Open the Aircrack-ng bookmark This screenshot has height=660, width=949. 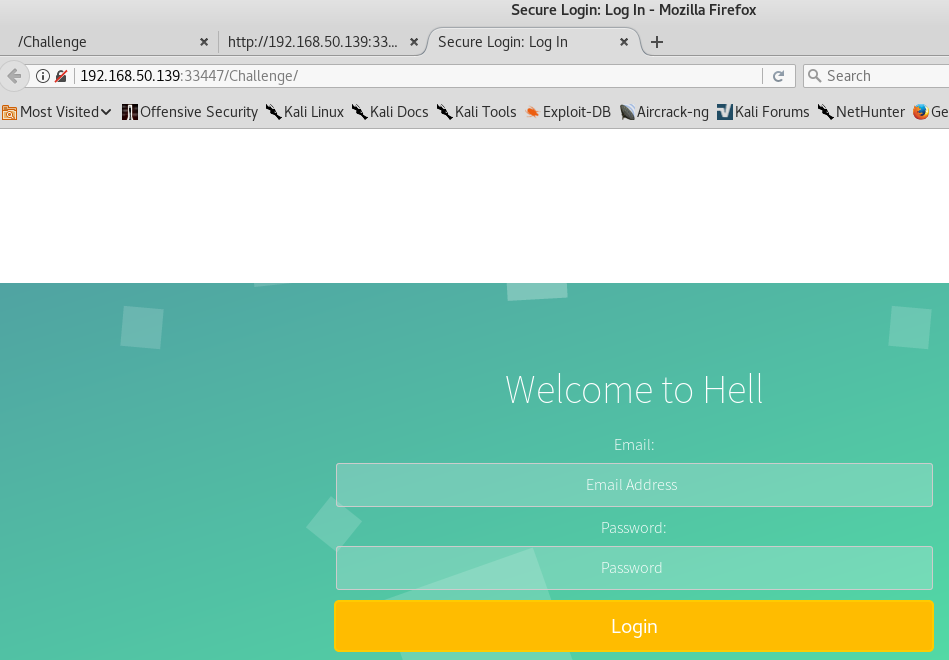point(664,112)
